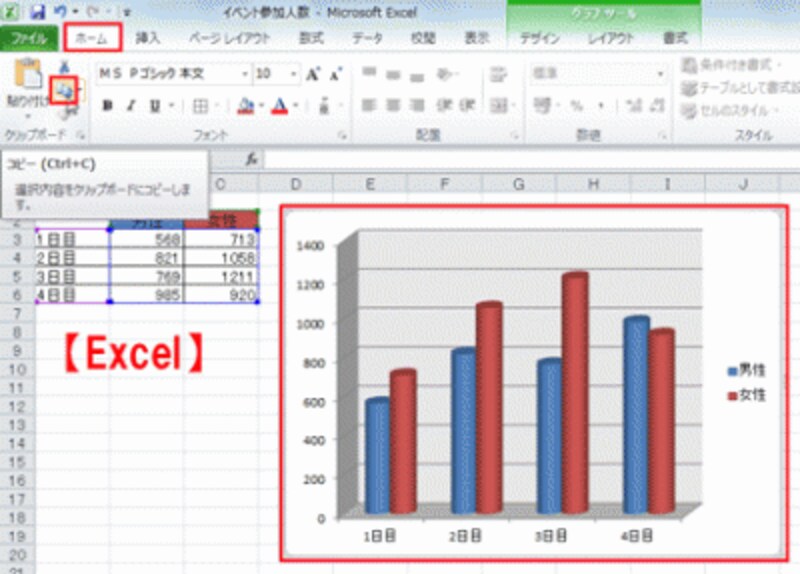Click the Percent Style icon
This screenshot has width=800, height=574.
(577, 106)
